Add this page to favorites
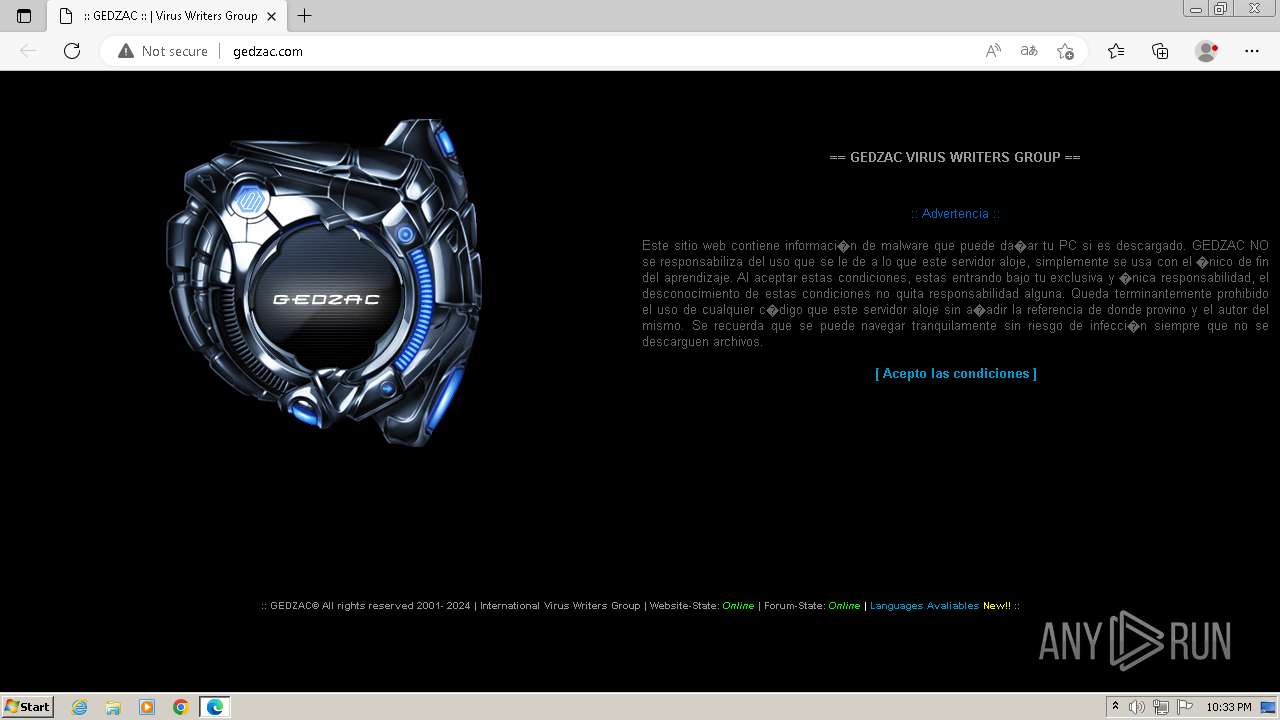Image resolution: width=1280 pixels, height=720 pixels. [1065, 51]
